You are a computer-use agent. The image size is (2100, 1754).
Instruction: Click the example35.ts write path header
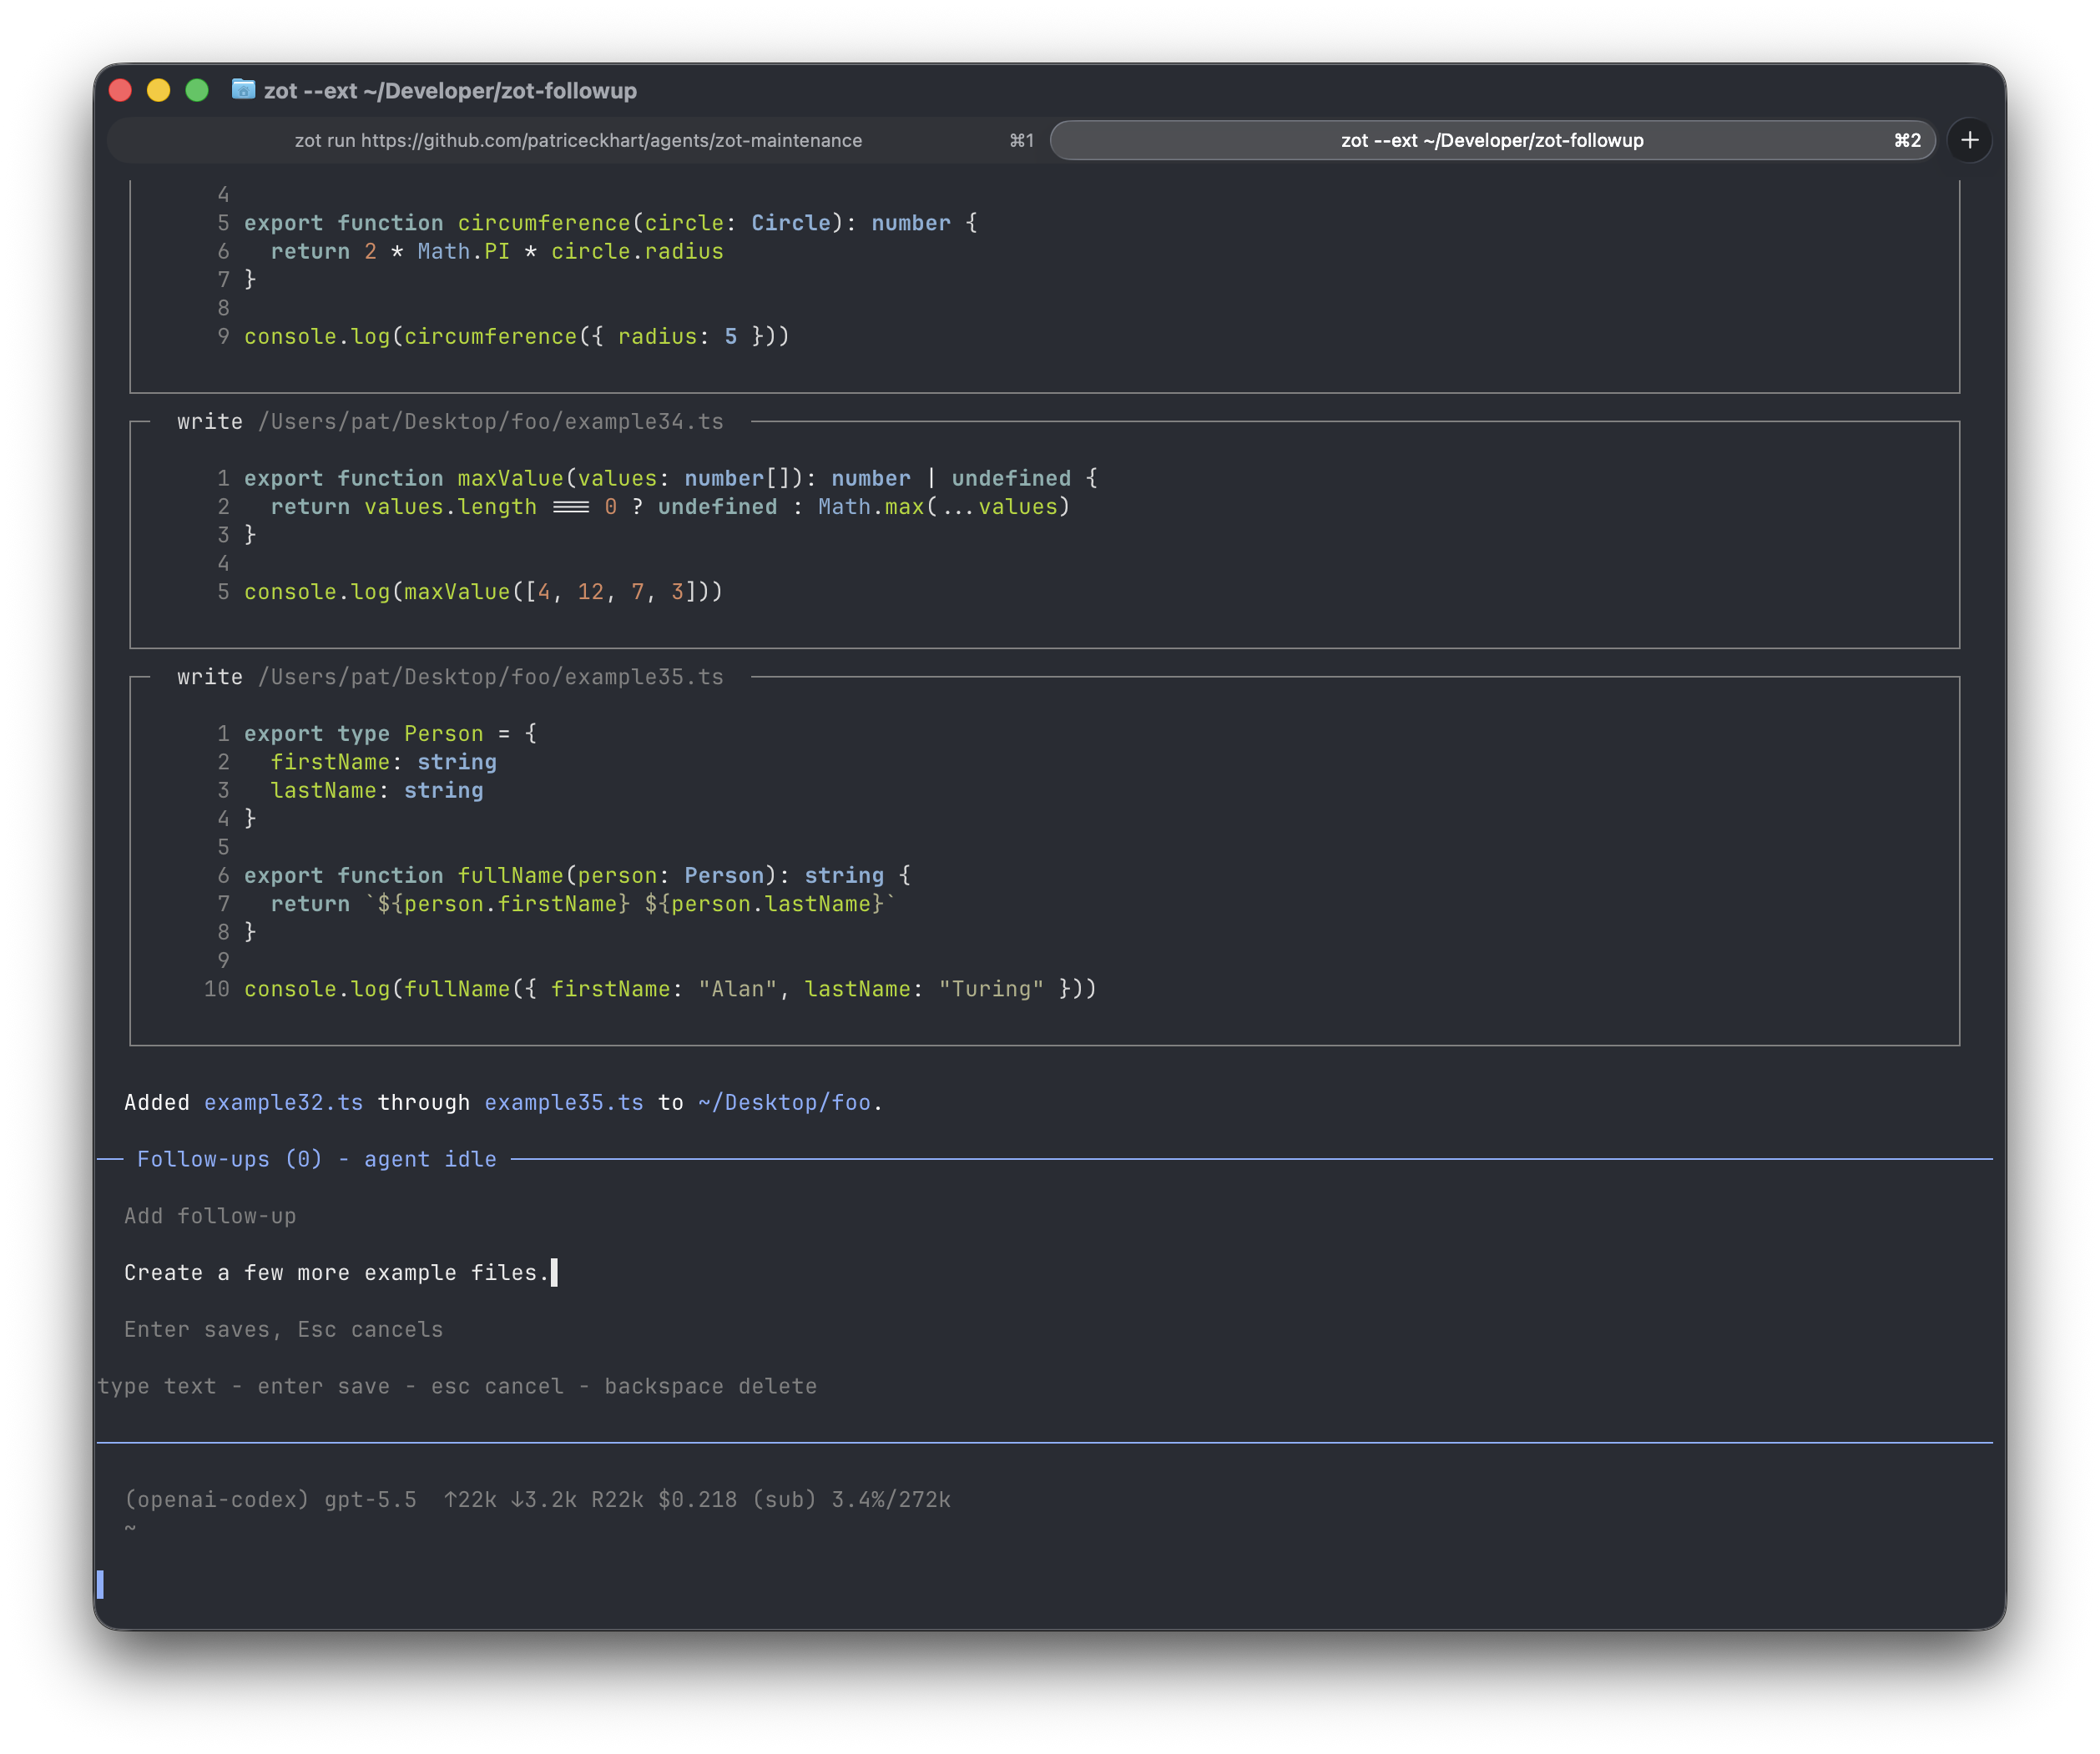451,677
